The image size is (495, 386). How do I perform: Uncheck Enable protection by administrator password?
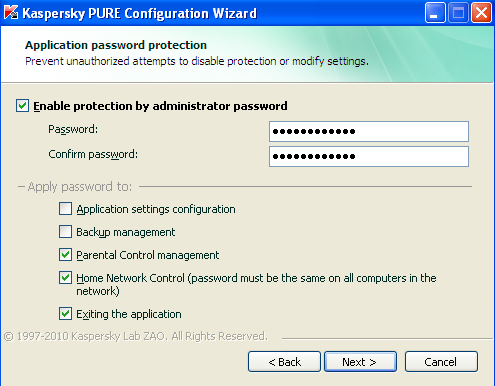22,106
